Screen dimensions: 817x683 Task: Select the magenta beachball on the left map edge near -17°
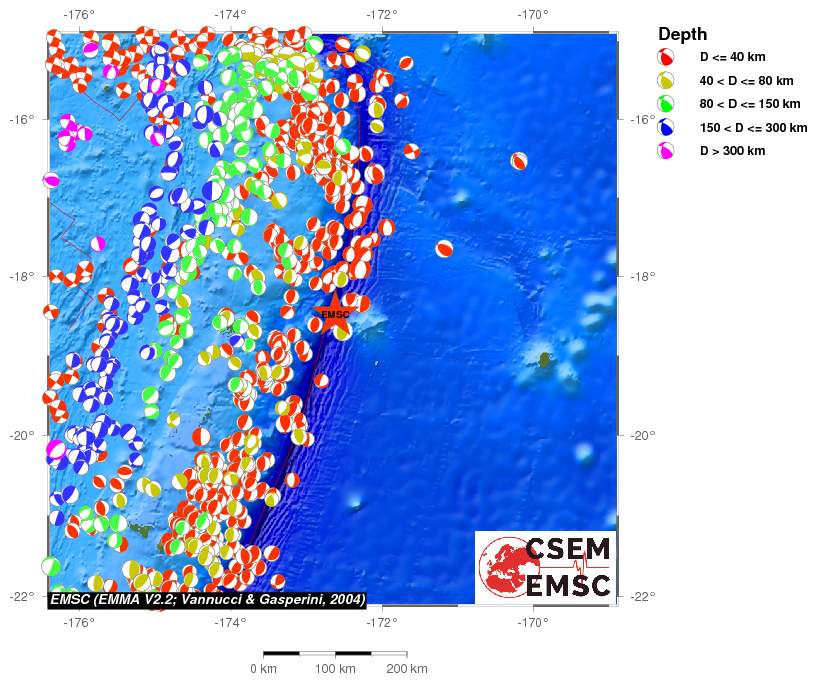click(51, 180)
